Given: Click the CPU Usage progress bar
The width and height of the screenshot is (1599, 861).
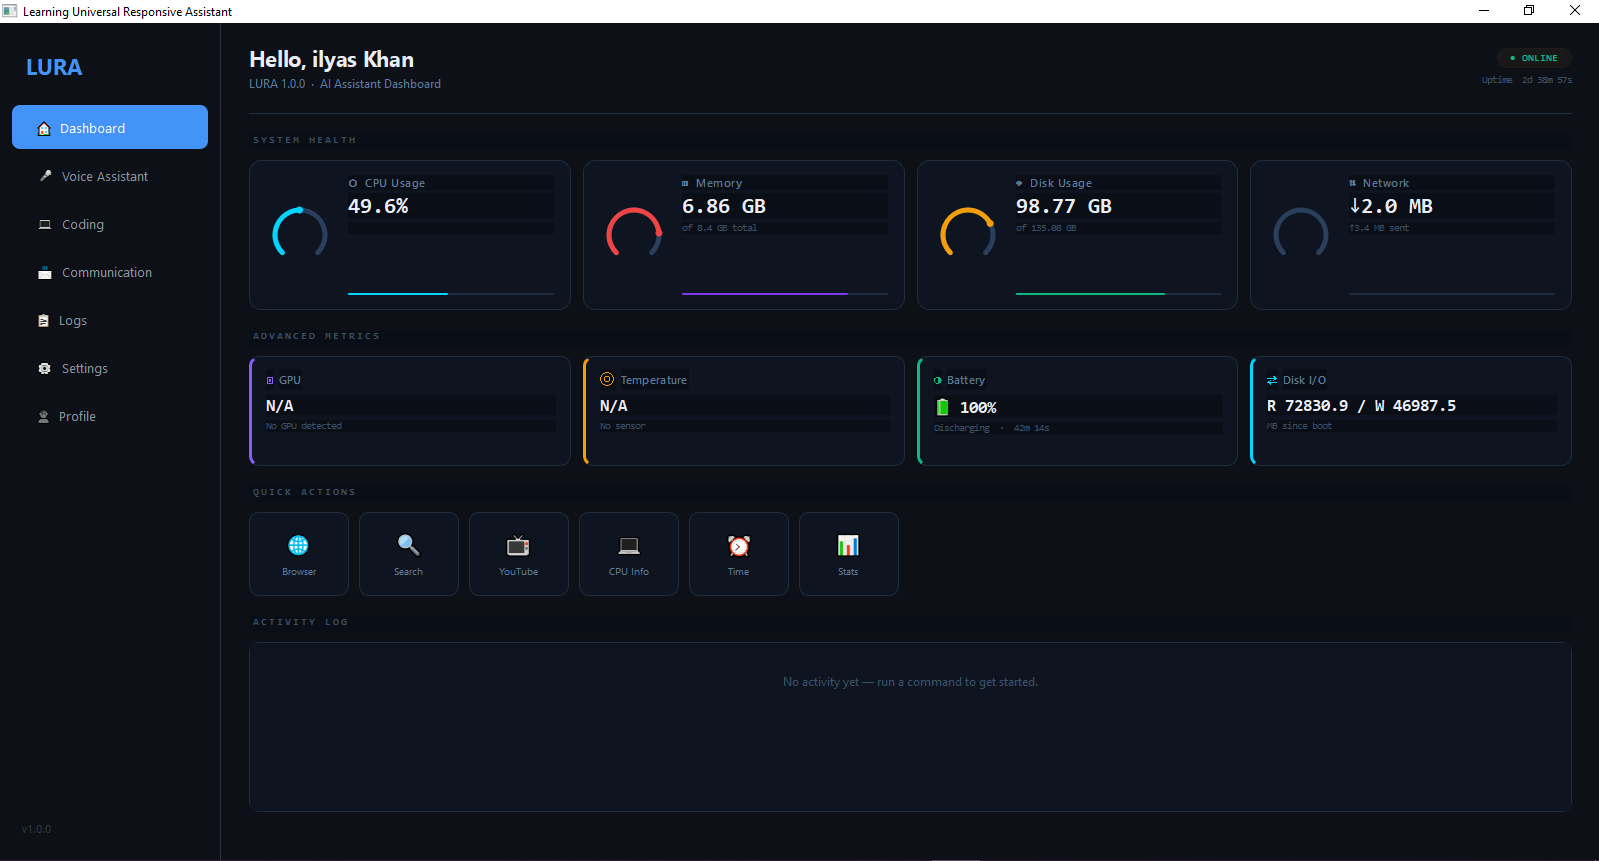Looking at the screenshot, I should pyautogui.click(x=451, y=294).
